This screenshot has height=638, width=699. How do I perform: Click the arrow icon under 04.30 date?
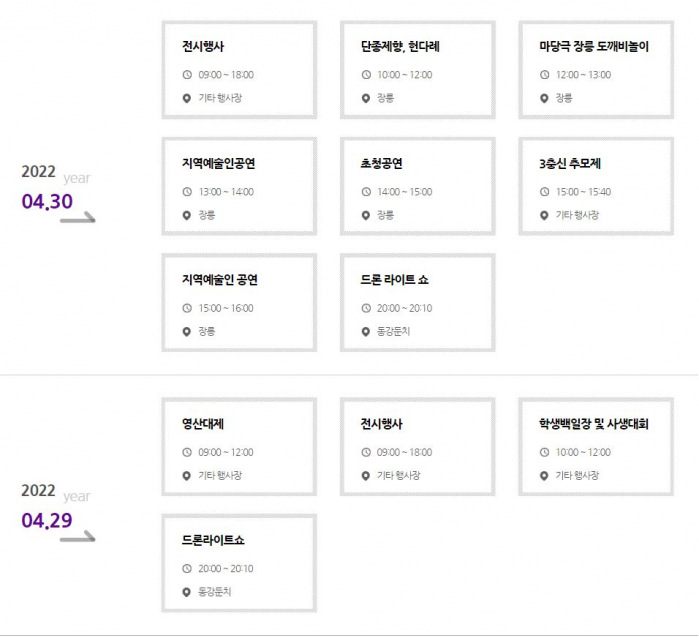coord(78,217)
